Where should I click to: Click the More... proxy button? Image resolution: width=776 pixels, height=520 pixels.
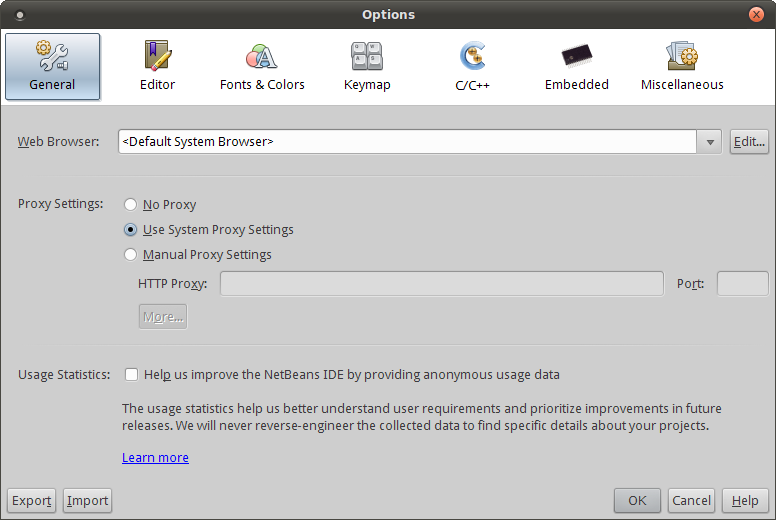(x=163, y=317)
